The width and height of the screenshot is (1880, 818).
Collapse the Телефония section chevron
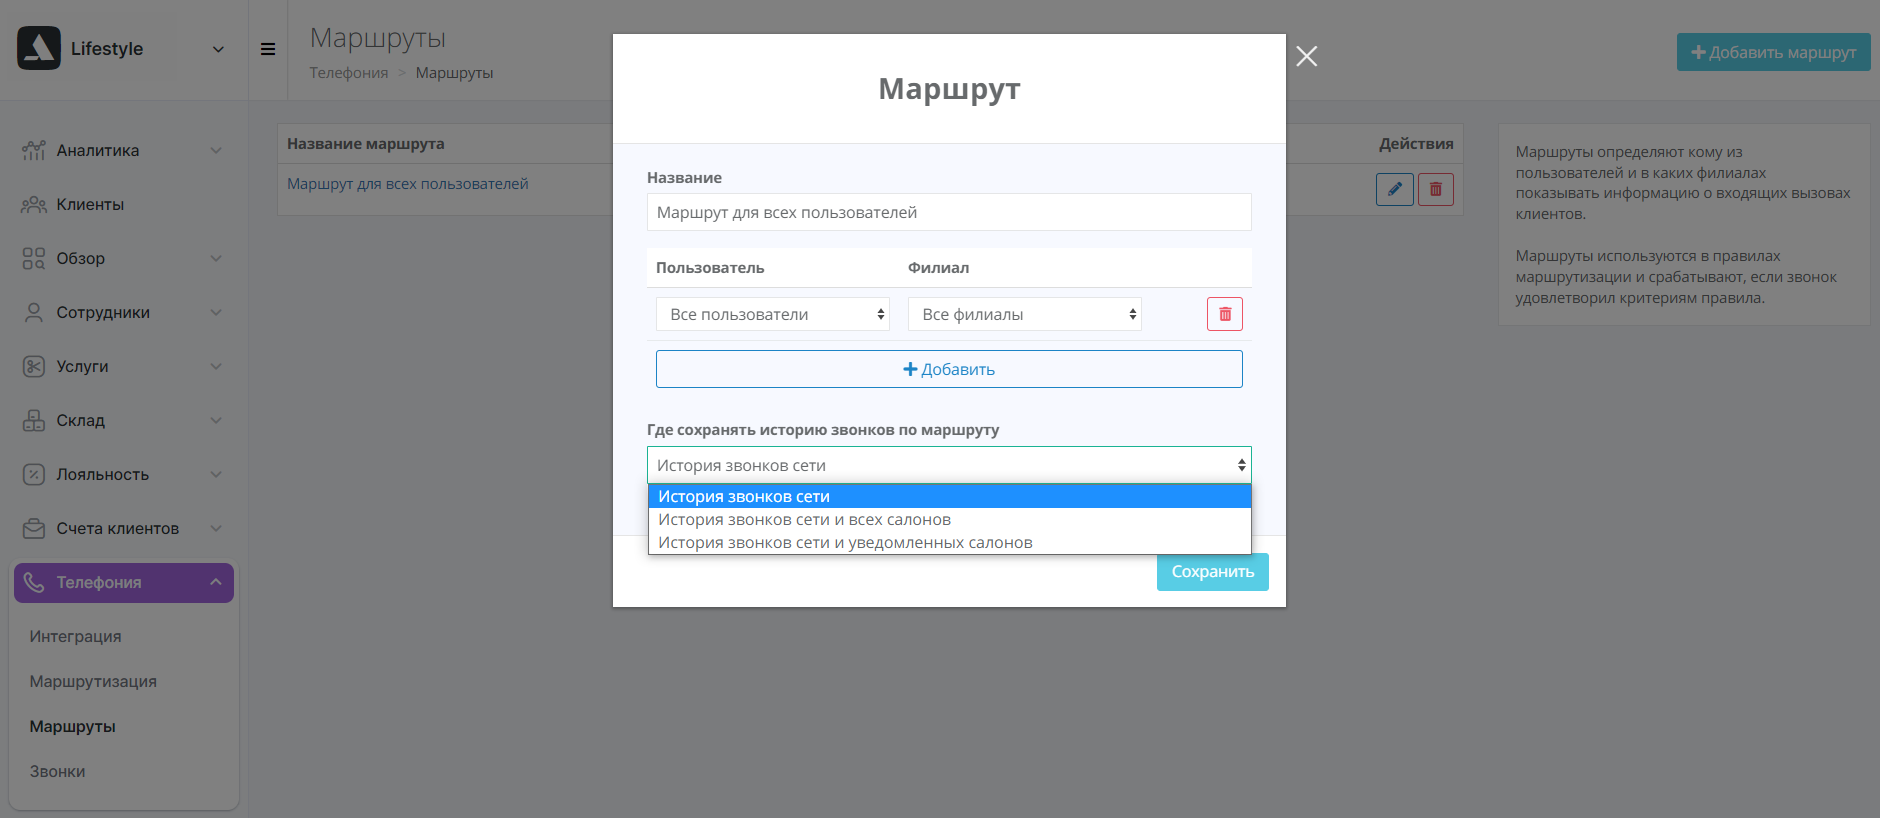pos(216,582)
